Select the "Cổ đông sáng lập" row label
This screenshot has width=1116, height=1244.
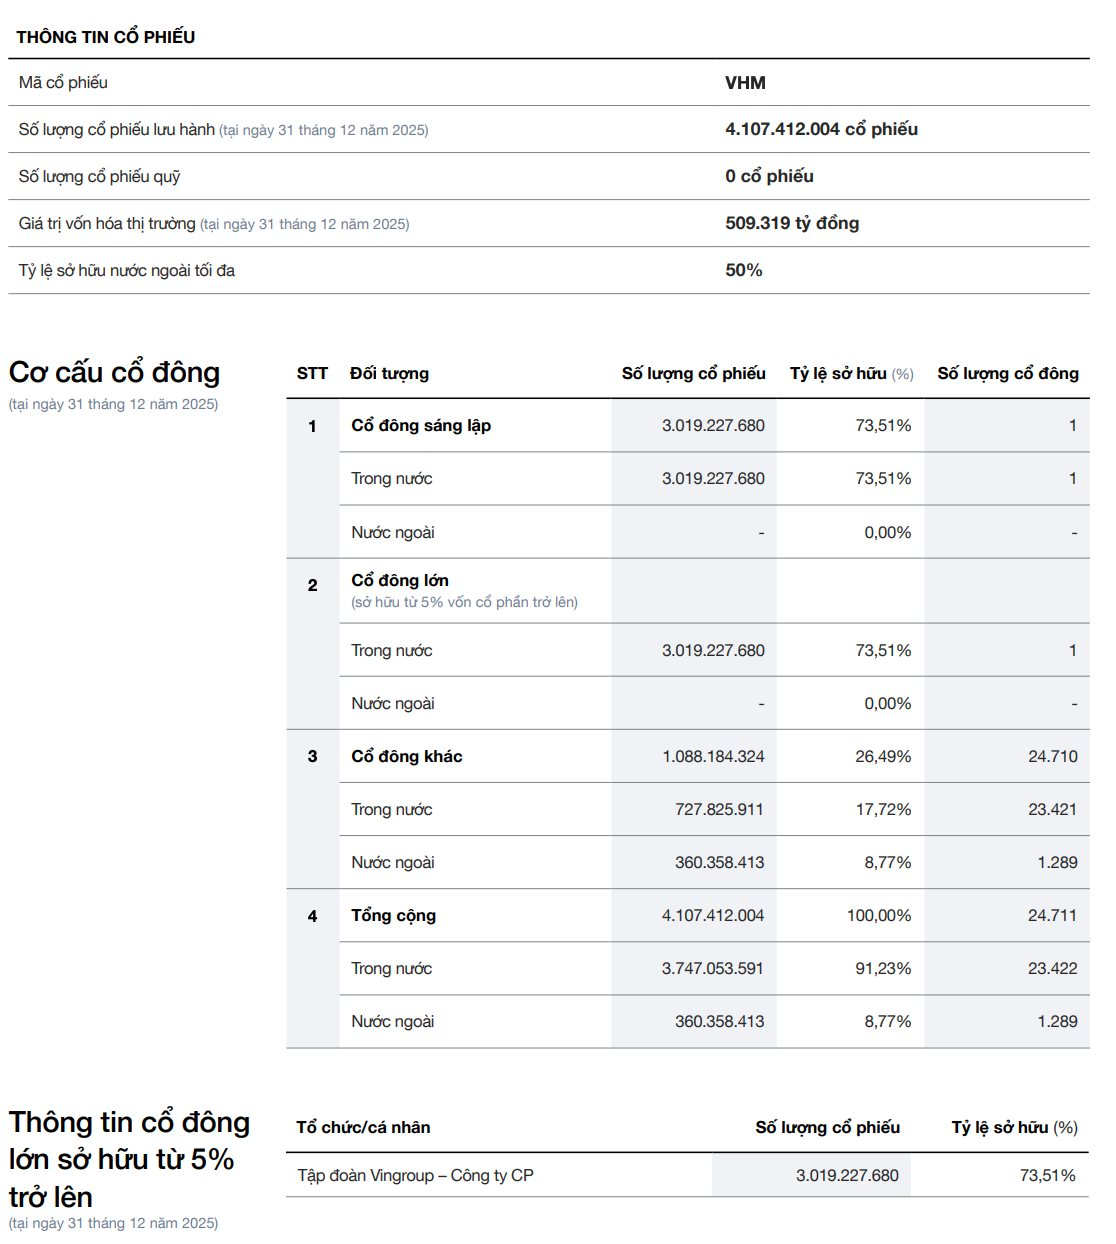pos(421,425)
